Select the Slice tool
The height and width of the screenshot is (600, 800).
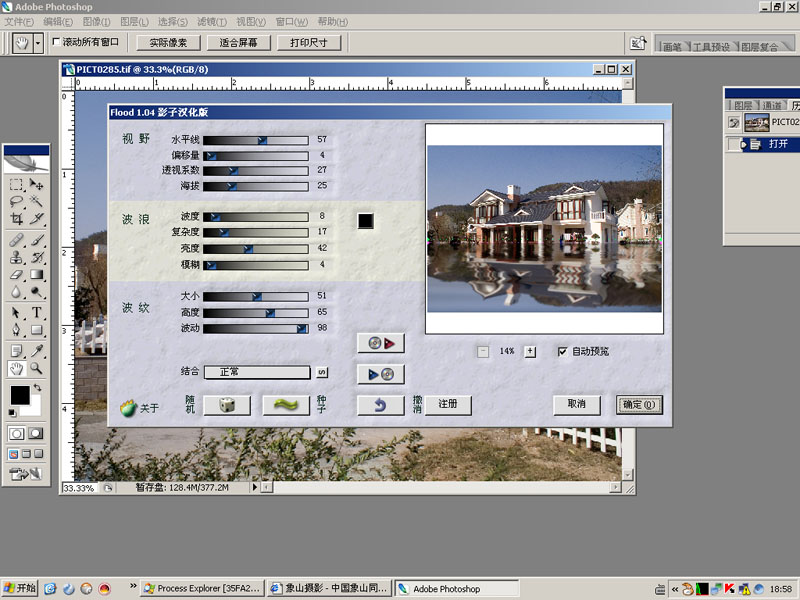36,219
